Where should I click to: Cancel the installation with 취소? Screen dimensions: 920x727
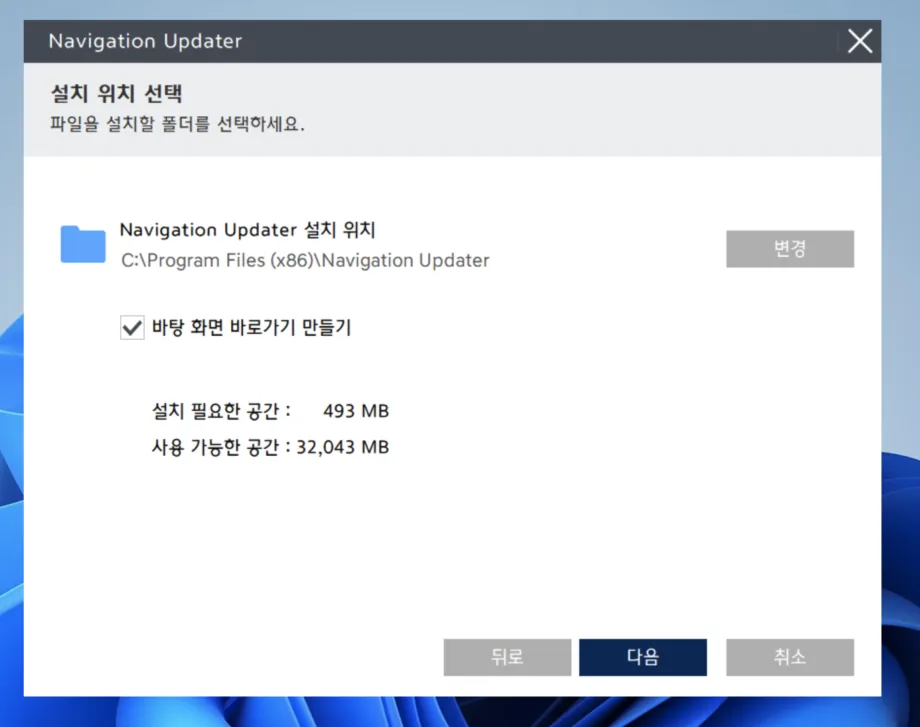click(789, 657)
